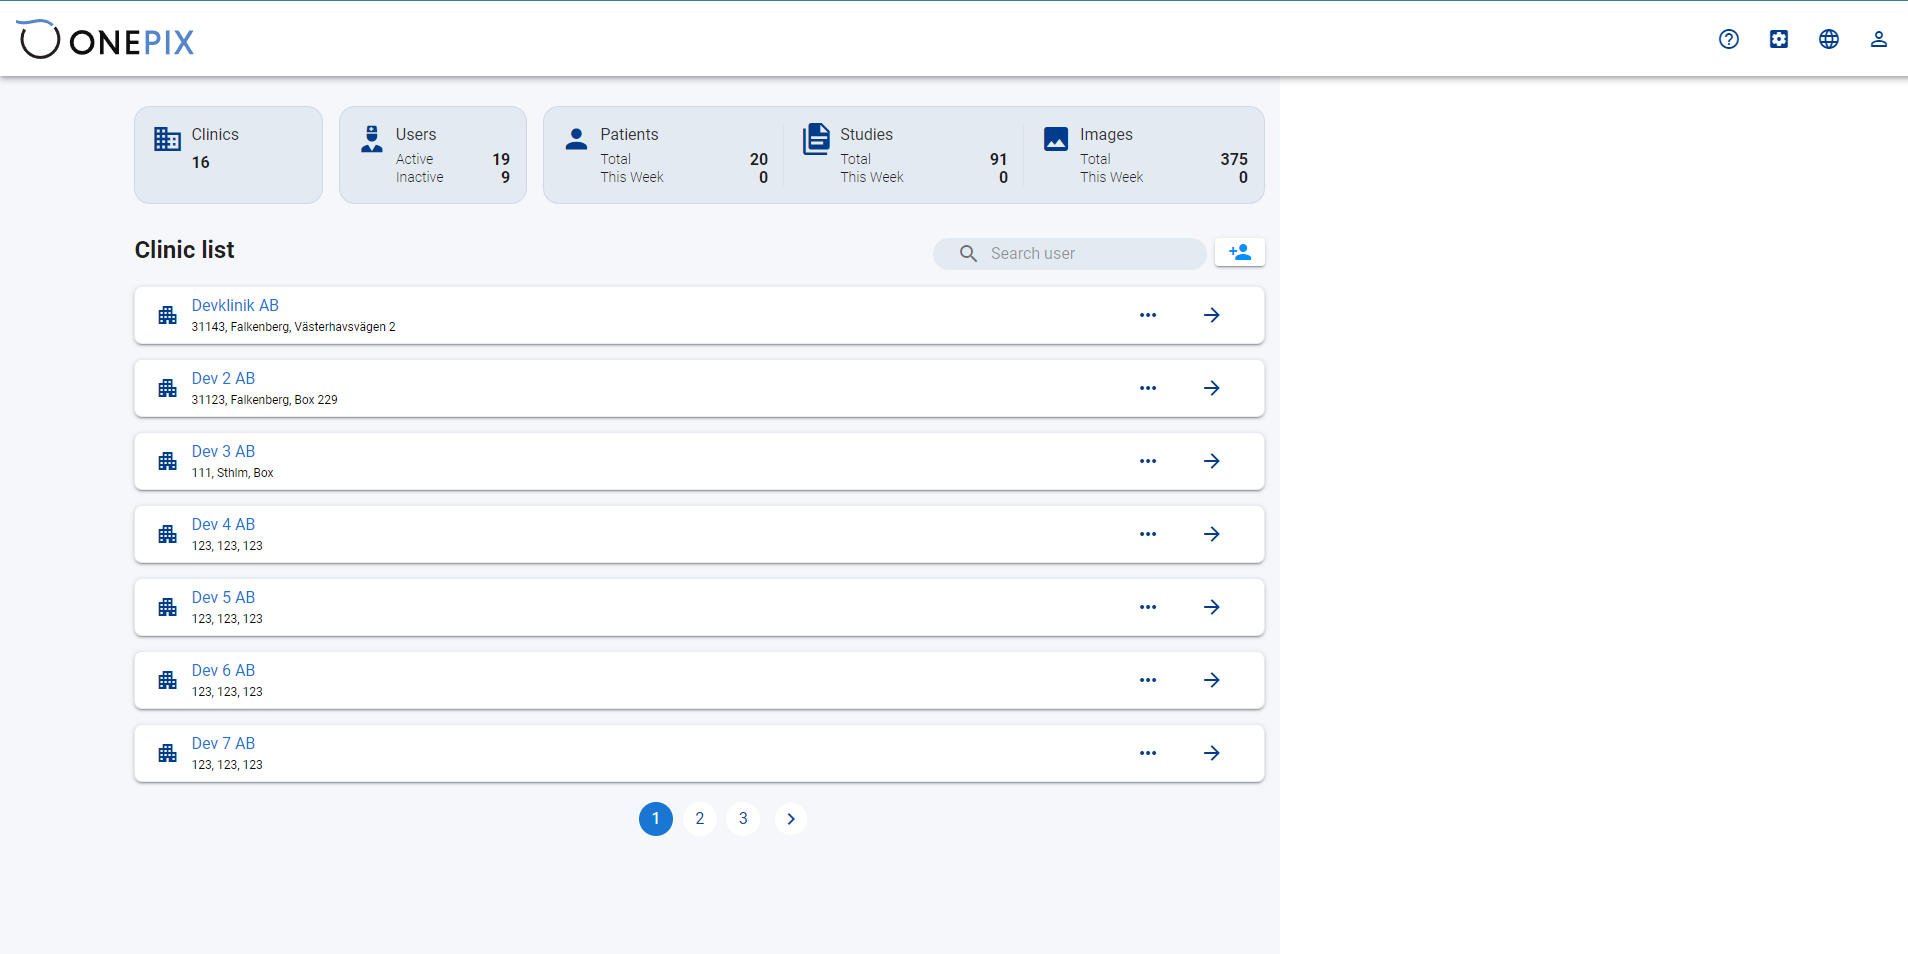Click the Dev 3 AB clinic link
Viewport: 1908px width, 954px height.
pos(223,451)
